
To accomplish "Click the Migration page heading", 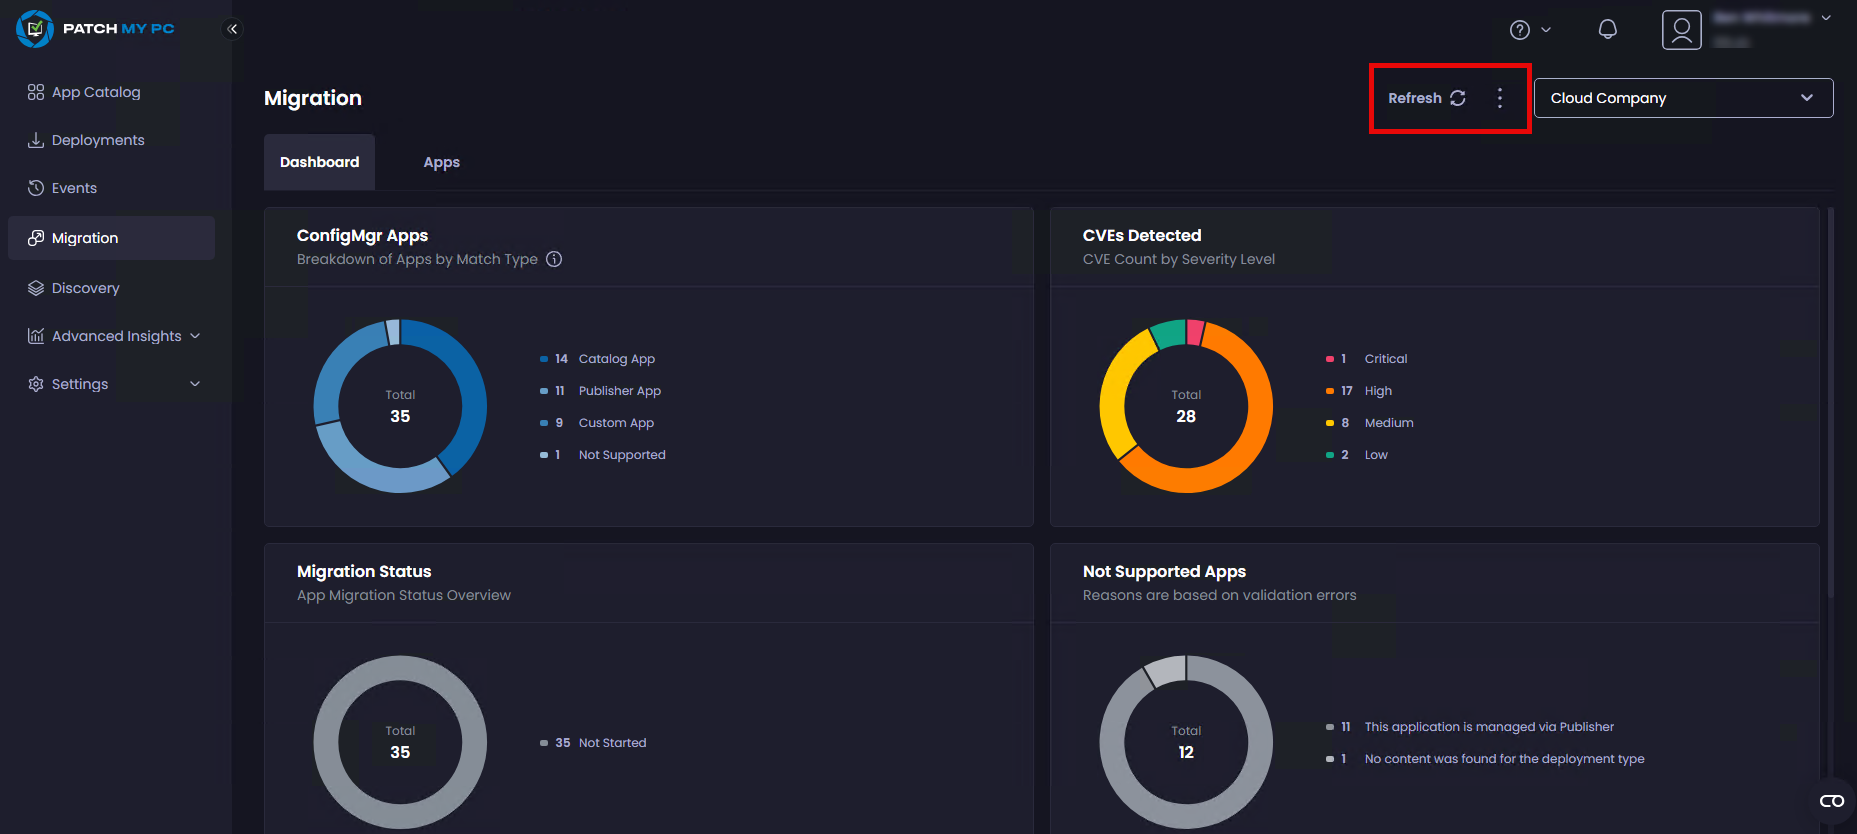I will pyautogui.click(x=313, y=98).
